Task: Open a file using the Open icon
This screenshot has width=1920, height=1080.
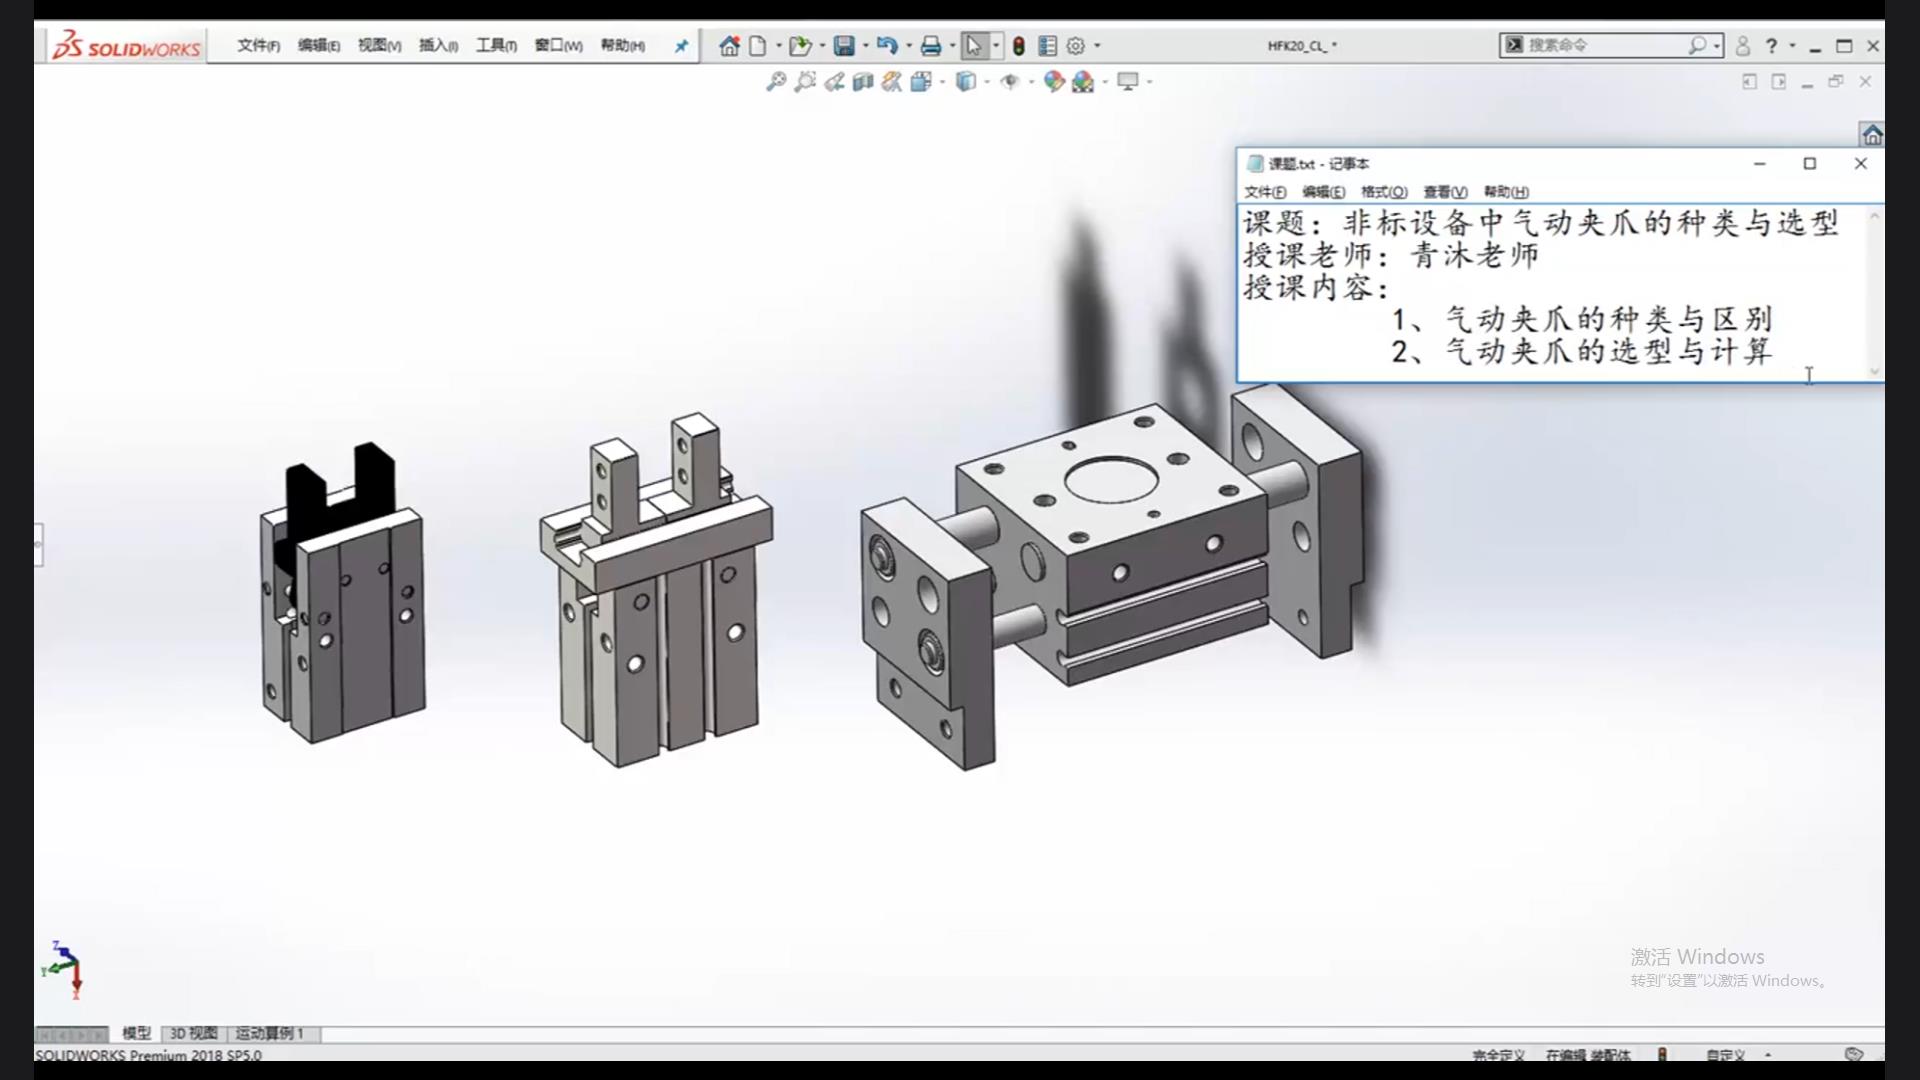Action: coord(799,46)
